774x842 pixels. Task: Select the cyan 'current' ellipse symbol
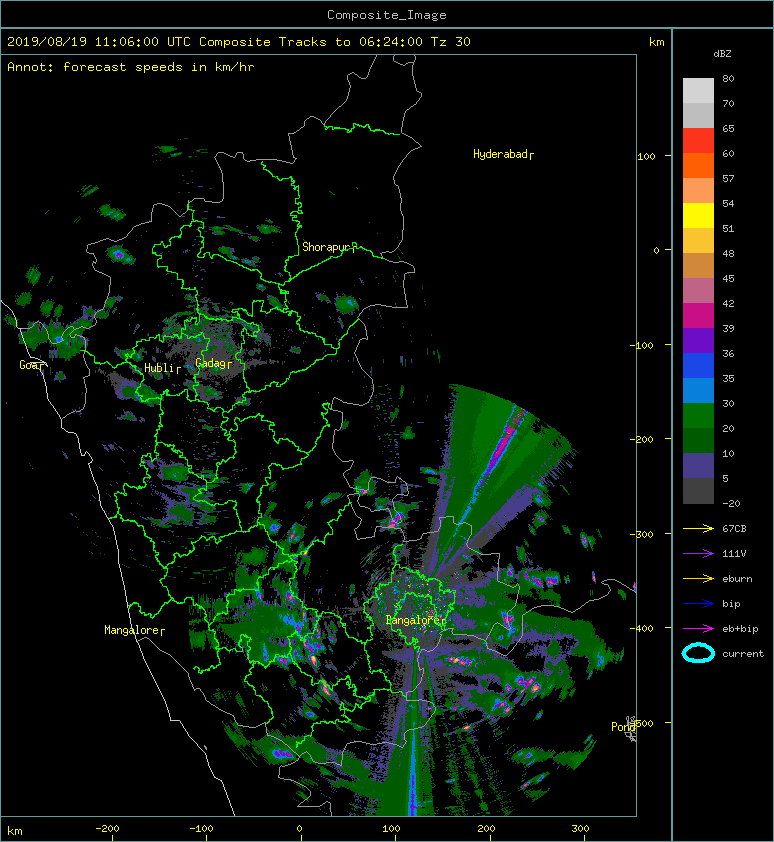coord(698,653)
